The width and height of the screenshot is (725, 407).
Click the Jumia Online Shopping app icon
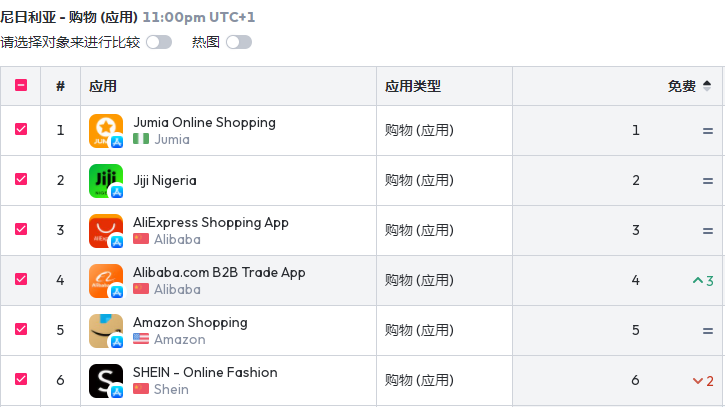106,130
